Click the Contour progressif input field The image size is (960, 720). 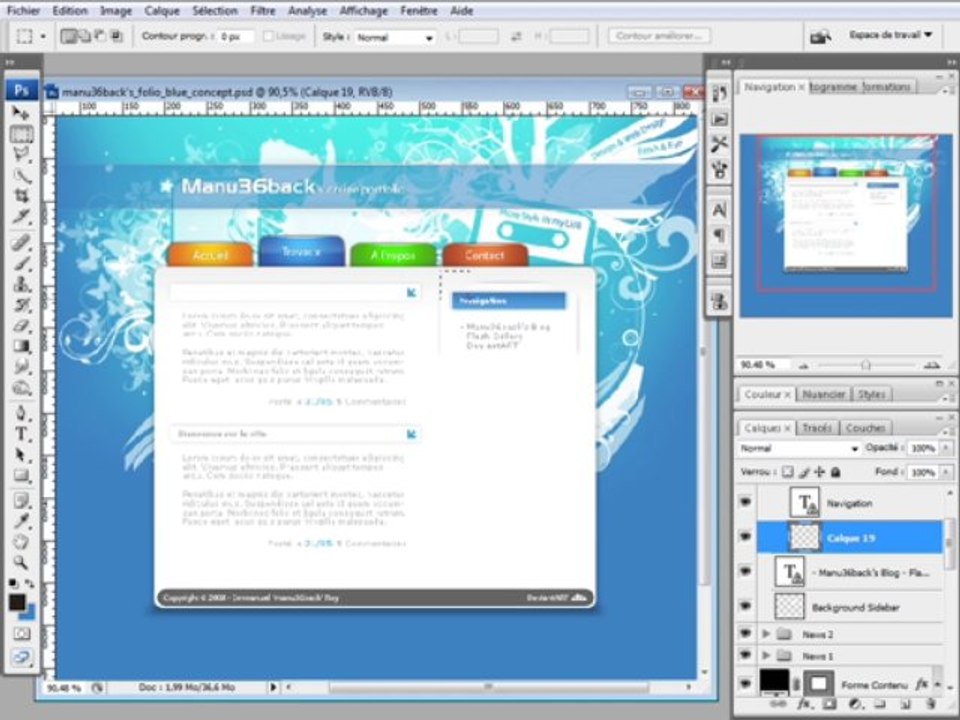point(236,37)
